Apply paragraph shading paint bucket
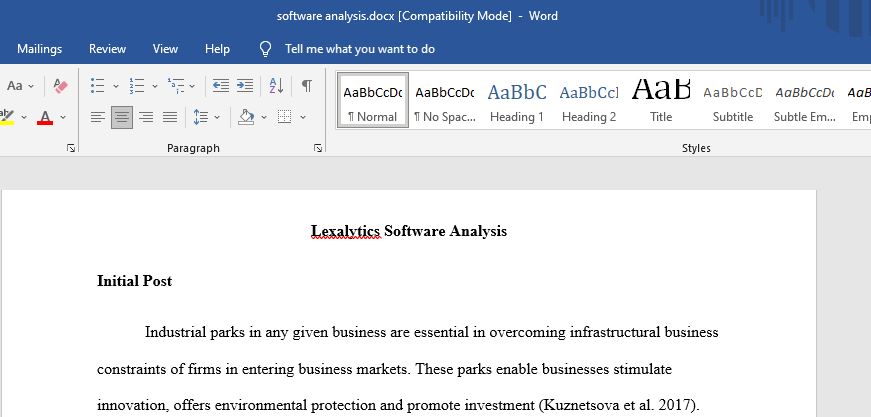This screenshot has width=871, height=417. click(x=246, y=117)
